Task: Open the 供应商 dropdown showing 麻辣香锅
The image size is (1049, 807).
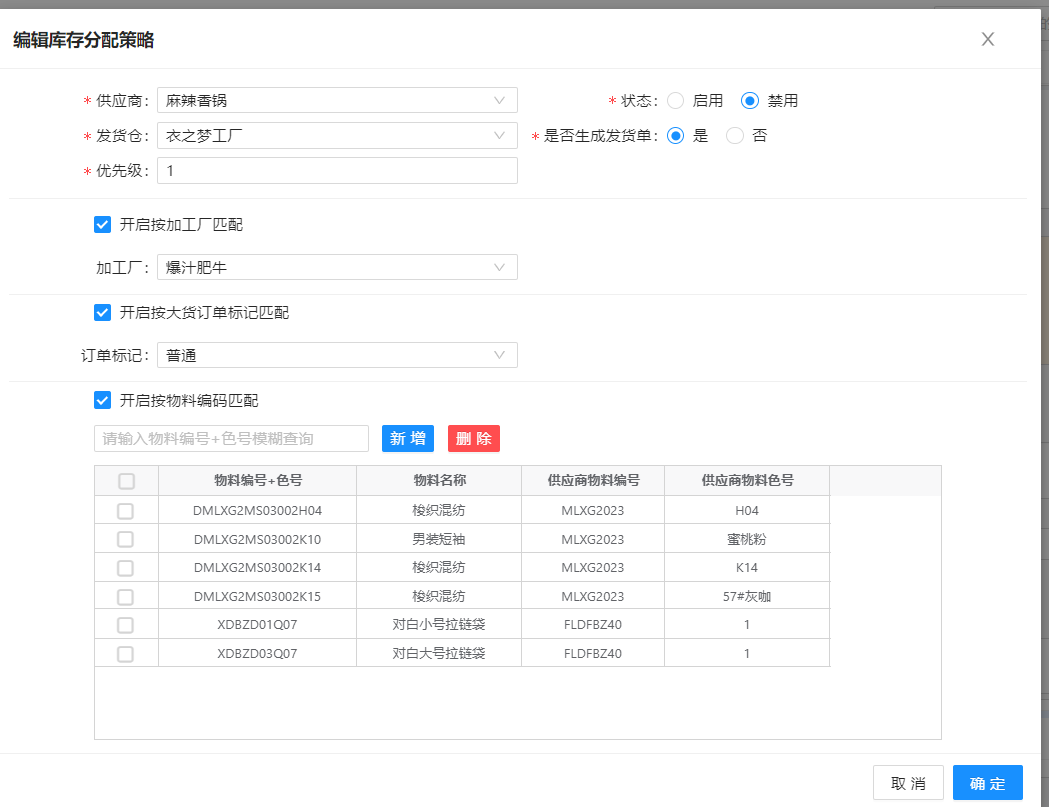Action: [337, 100]
